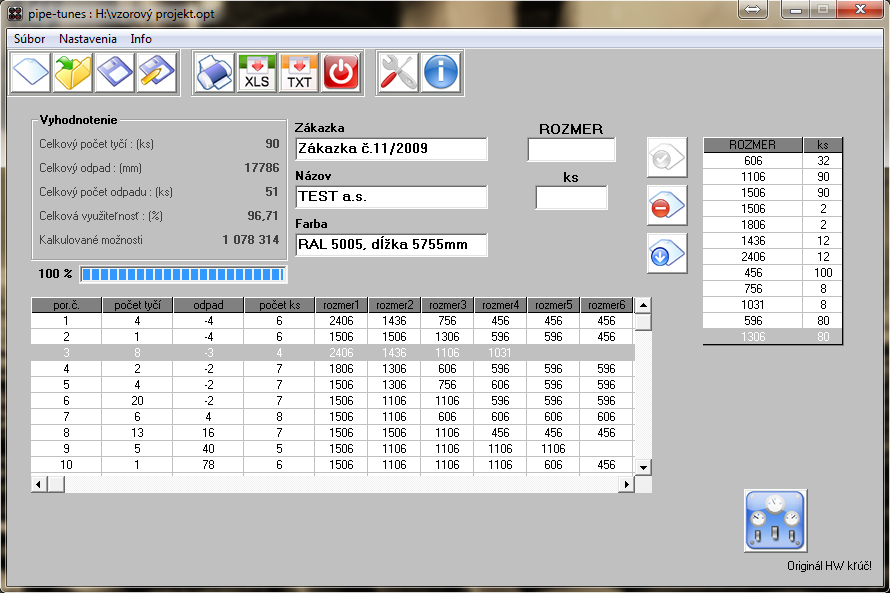
Task: Open settings with the wrench and screwdriver icon
Action: tap(398, 73)
